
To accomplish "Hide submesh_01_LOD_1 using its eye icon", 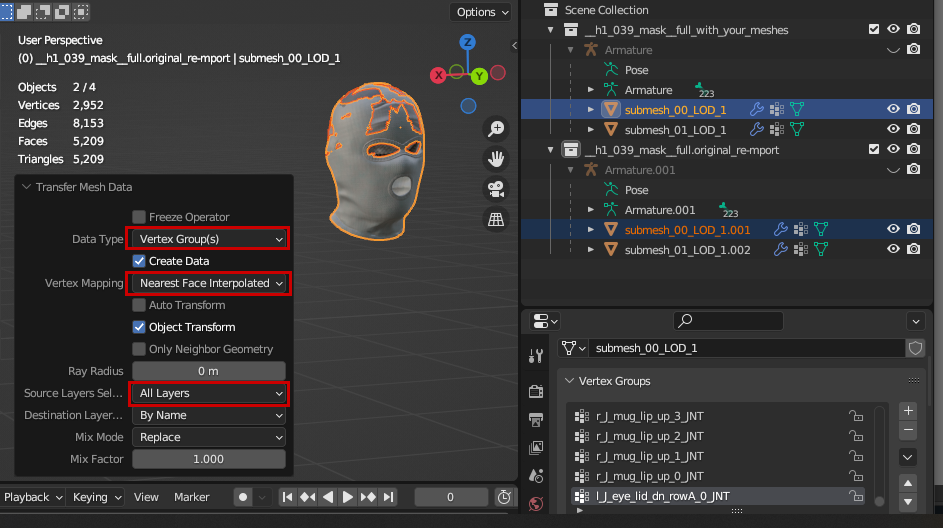I will tap(893, 130).
